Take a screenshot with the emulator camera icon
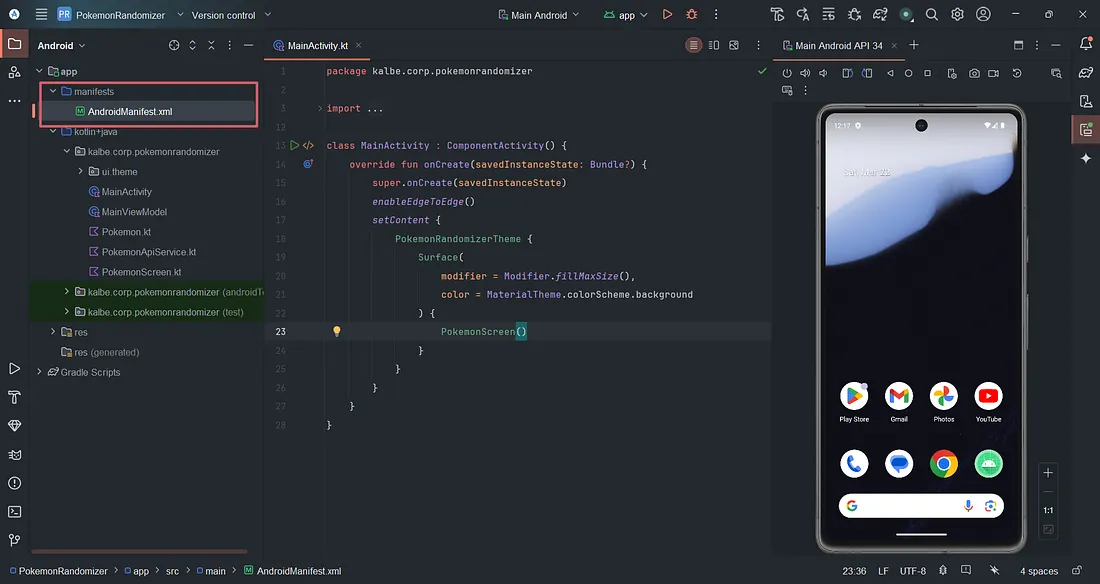1100x584 pixels. [x=976, y=74]
